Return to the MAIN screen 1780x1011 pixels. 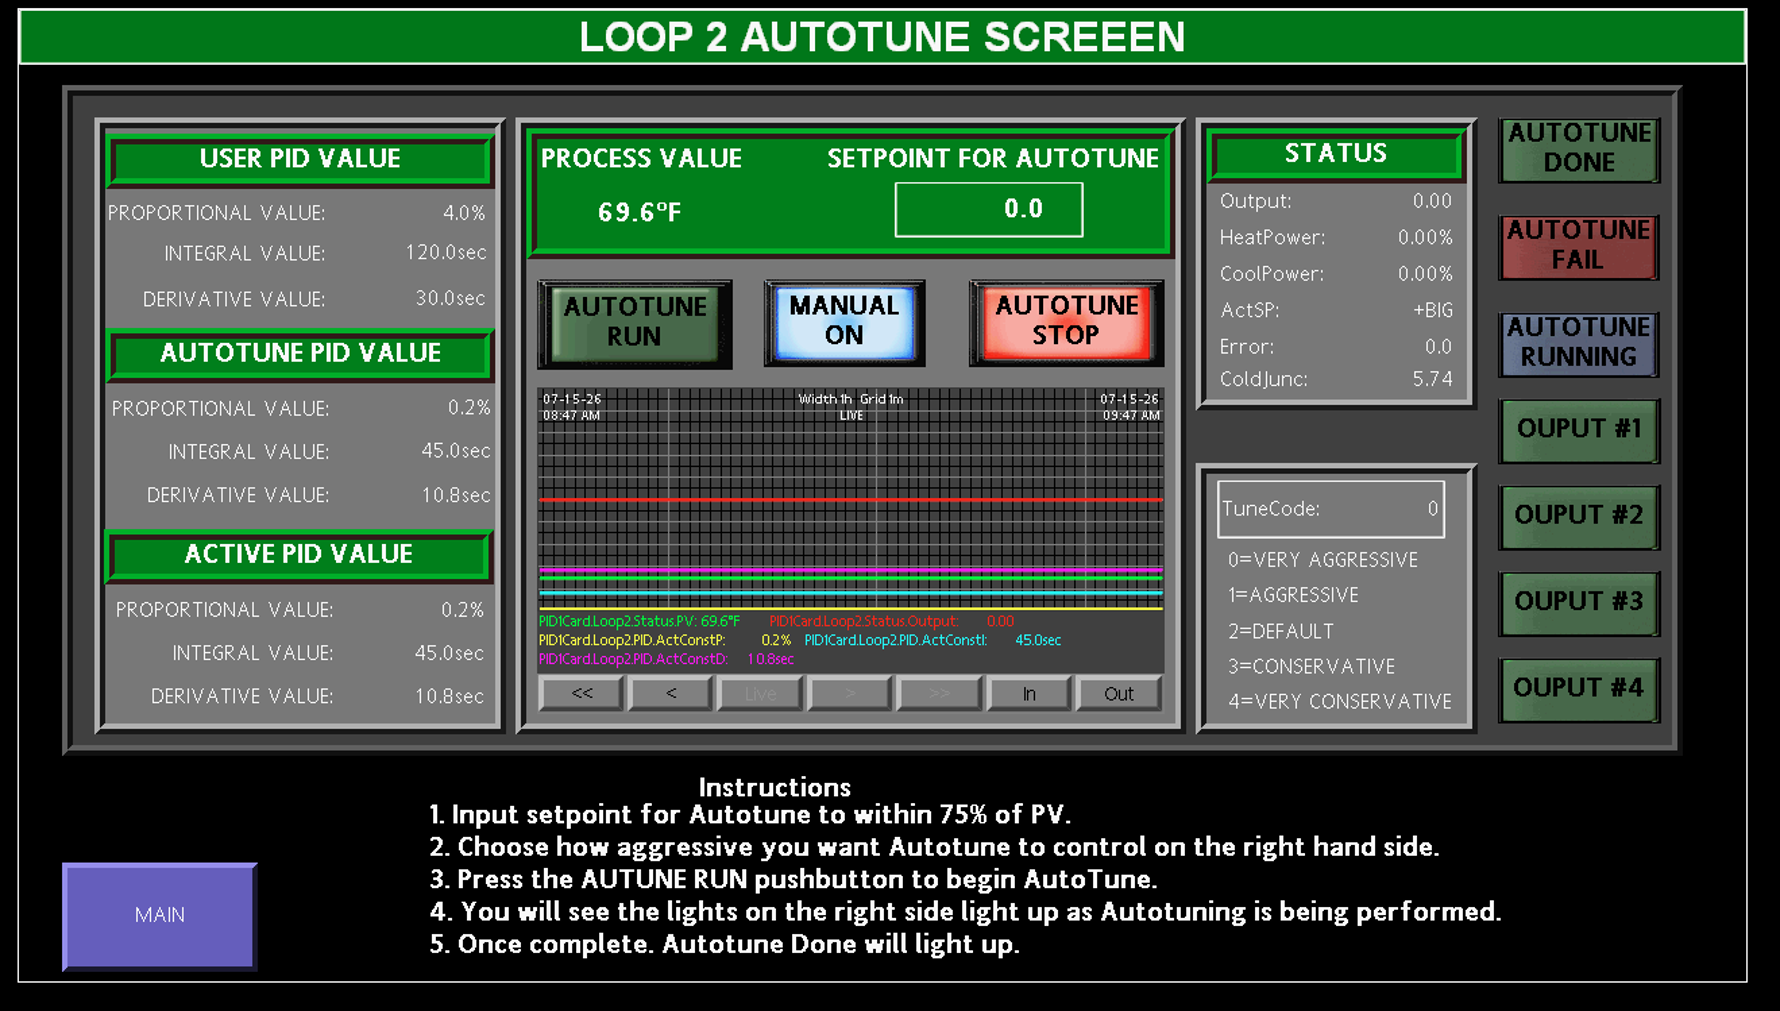[160, 915]
